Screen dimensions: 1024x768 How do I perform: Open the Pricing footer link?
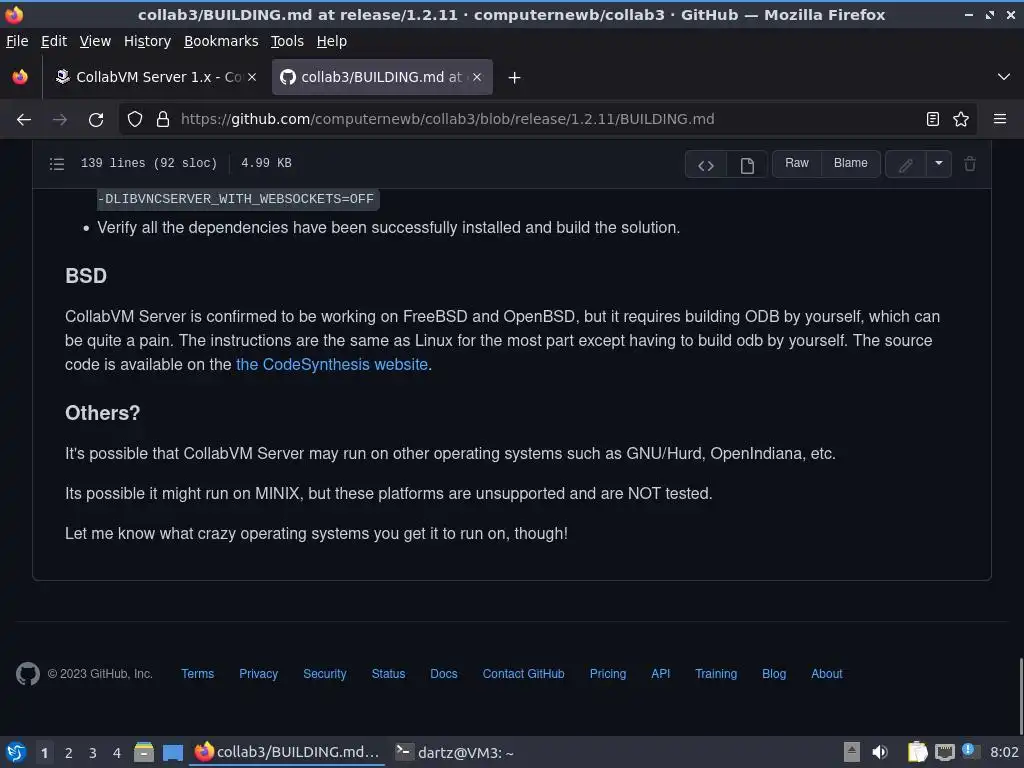pyautogui.click(x=607, y=674)
